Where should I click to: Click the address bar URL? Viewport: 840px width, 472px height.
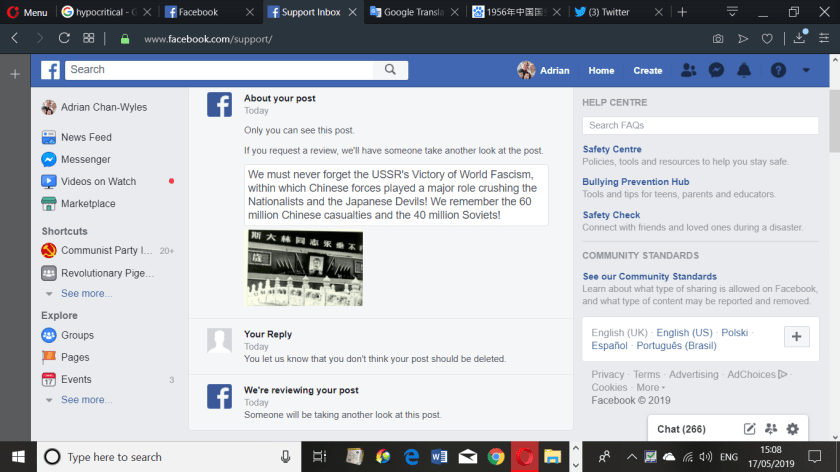pos(208,39)
